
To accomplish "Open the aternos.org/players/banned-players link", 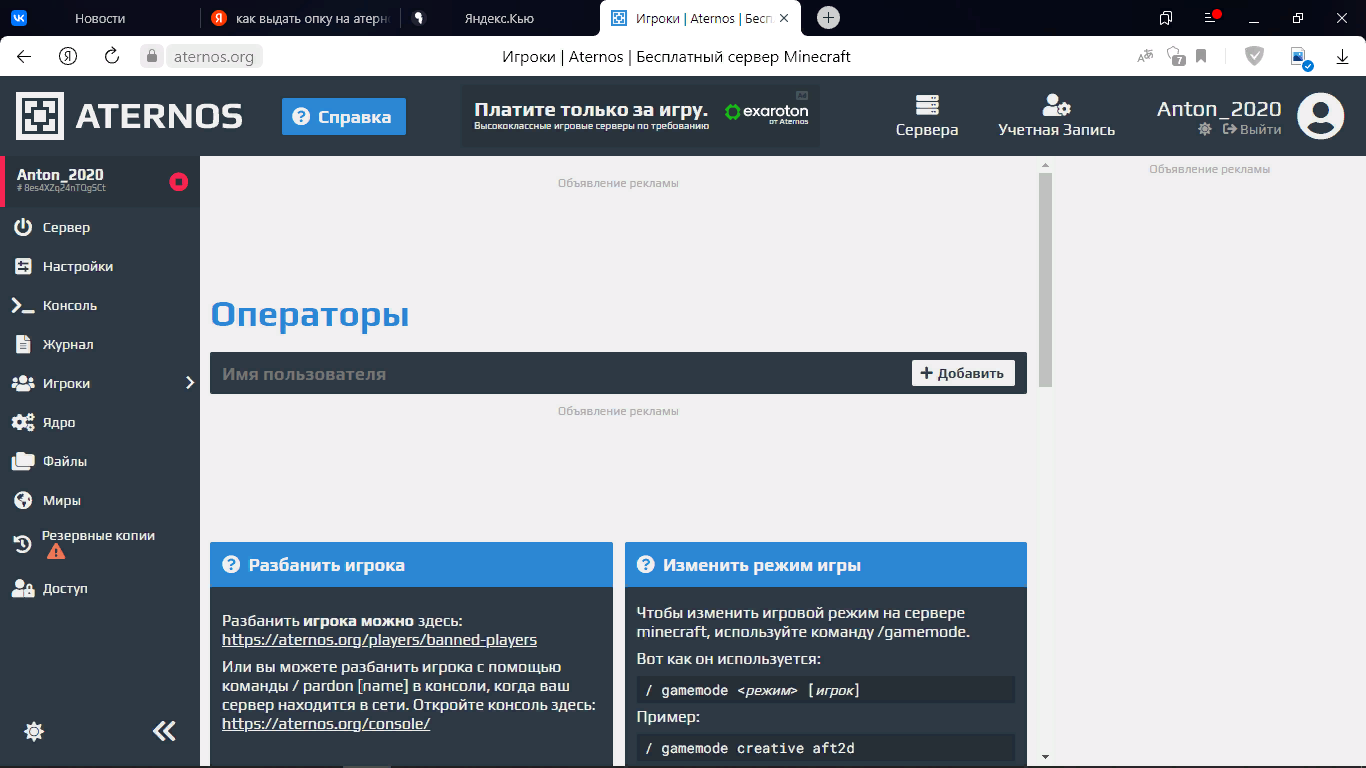I will [379, 640].
